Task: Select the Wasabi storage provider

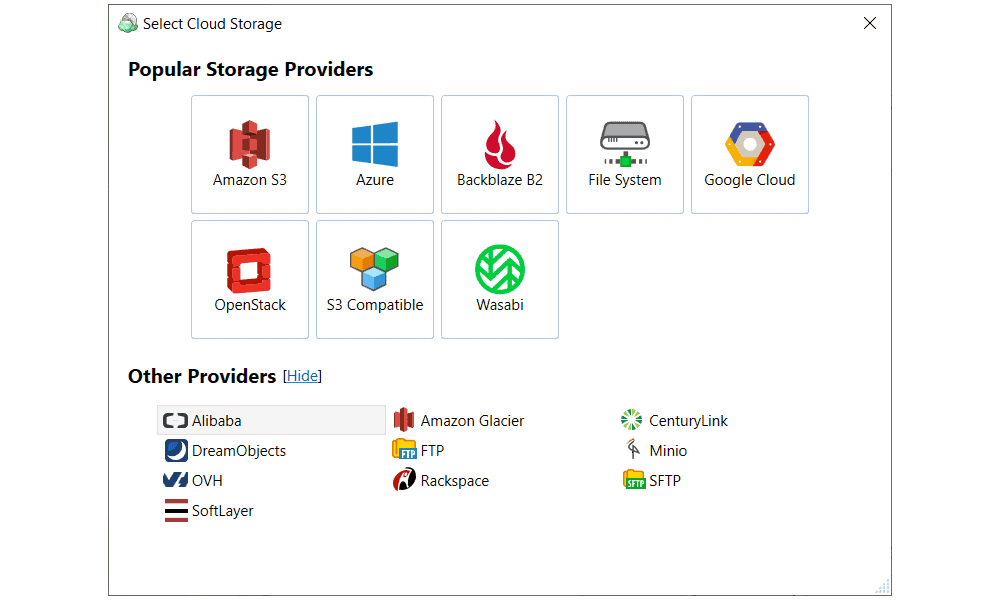Action: tap(499, 279)
